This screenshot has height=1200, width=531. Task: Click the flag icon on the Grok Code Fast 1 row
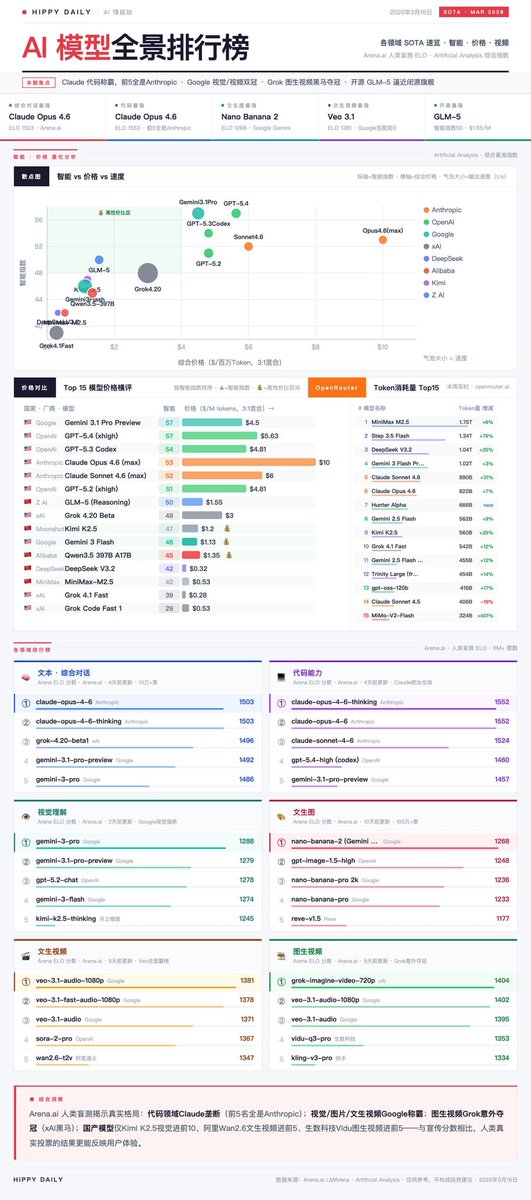tap(27, 607)
